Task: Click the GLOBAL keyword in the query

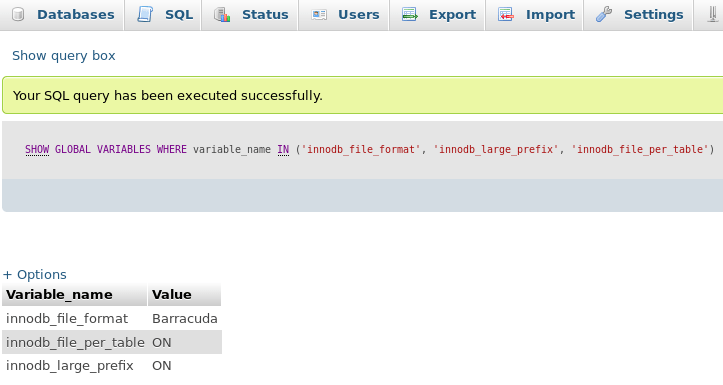Action: click(73, 149)
